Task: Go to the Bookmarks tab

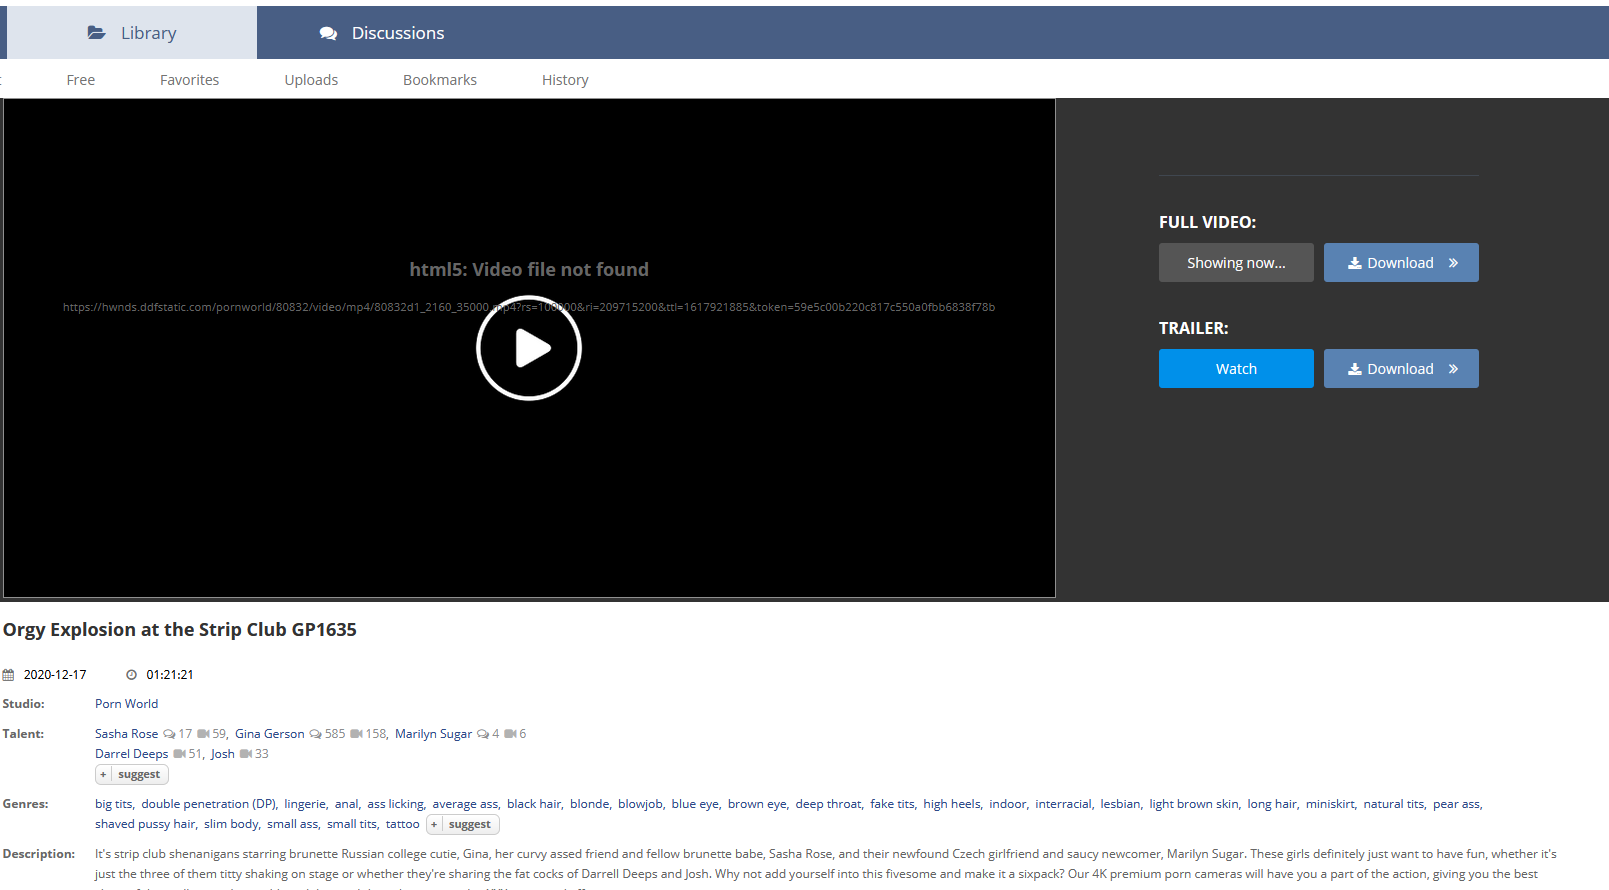Action: coord(440,80)
